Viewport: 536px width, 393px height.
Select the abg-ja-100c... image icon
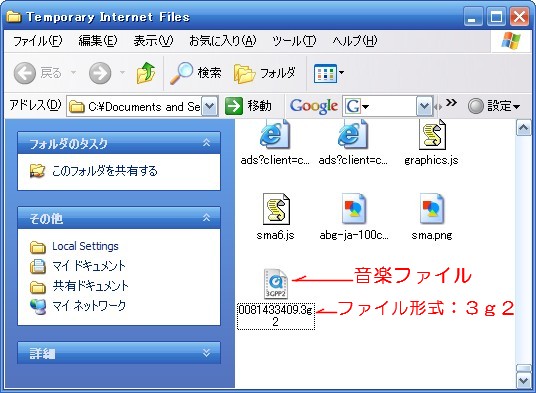[x=354, y=209]
